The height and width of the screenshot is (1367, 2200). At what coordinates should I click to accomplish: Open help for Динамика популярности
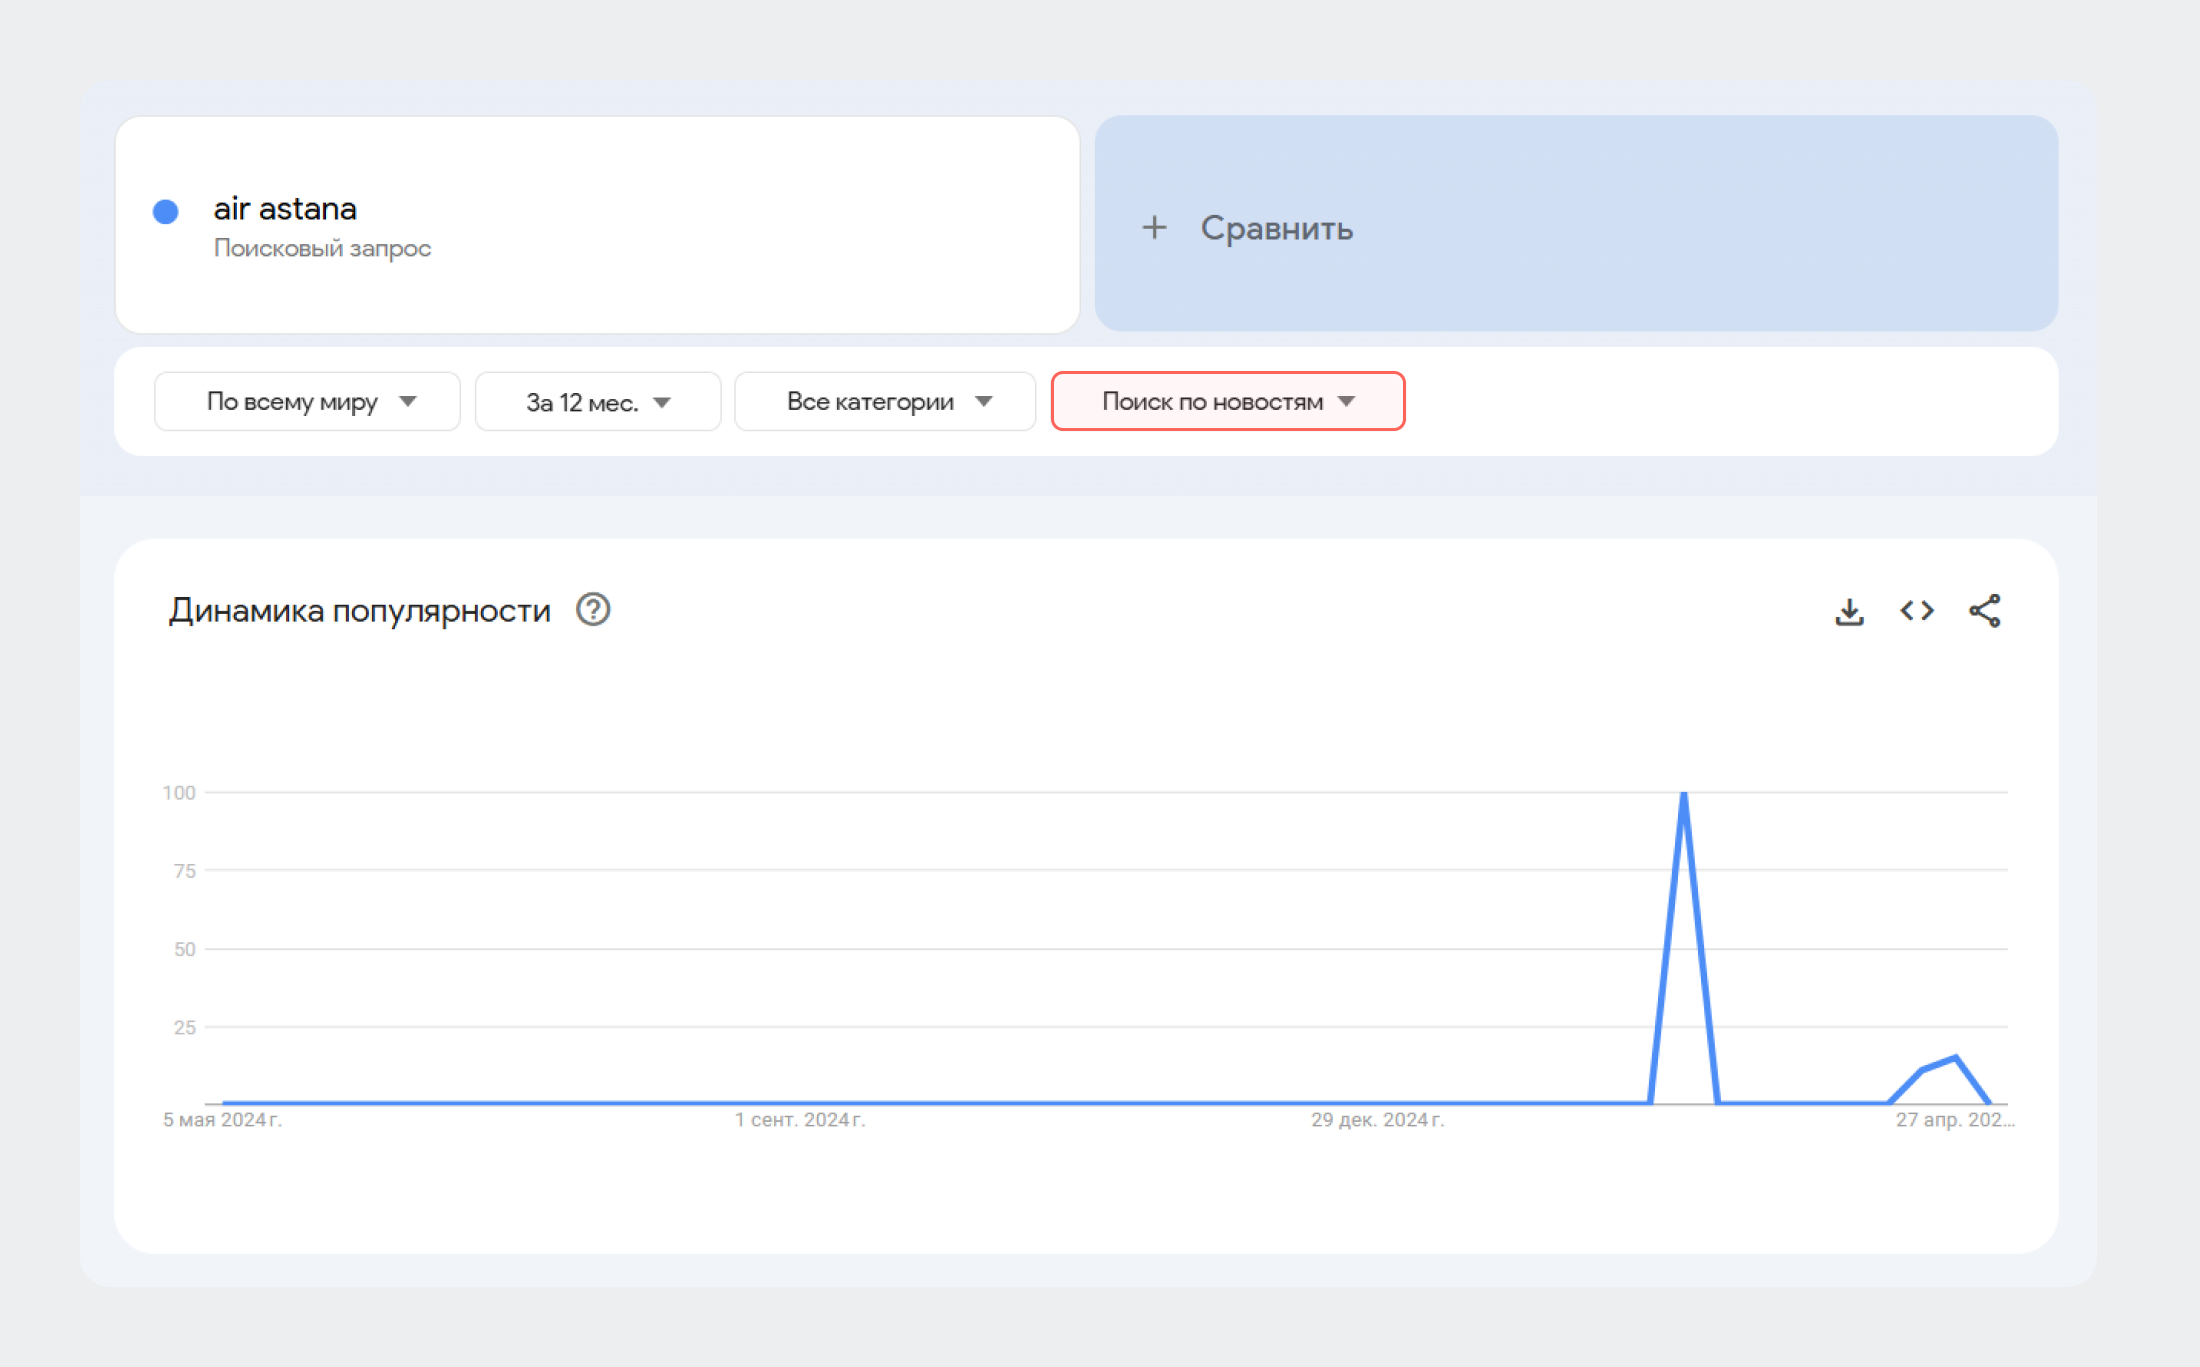pyautogui.click(x=593, y=609)
